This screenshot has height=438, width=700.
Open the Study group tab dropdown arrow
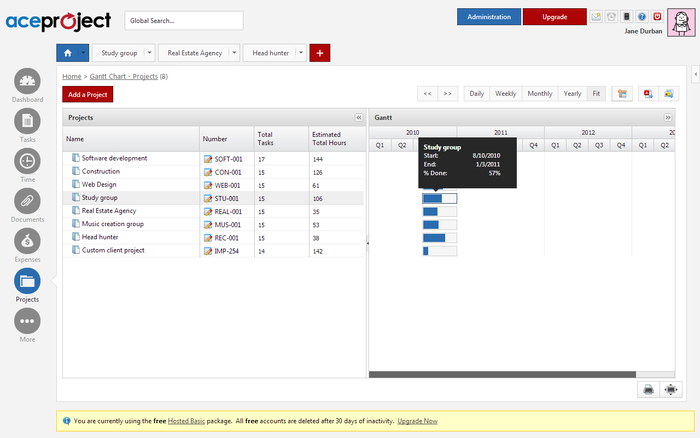coord(150,52)
